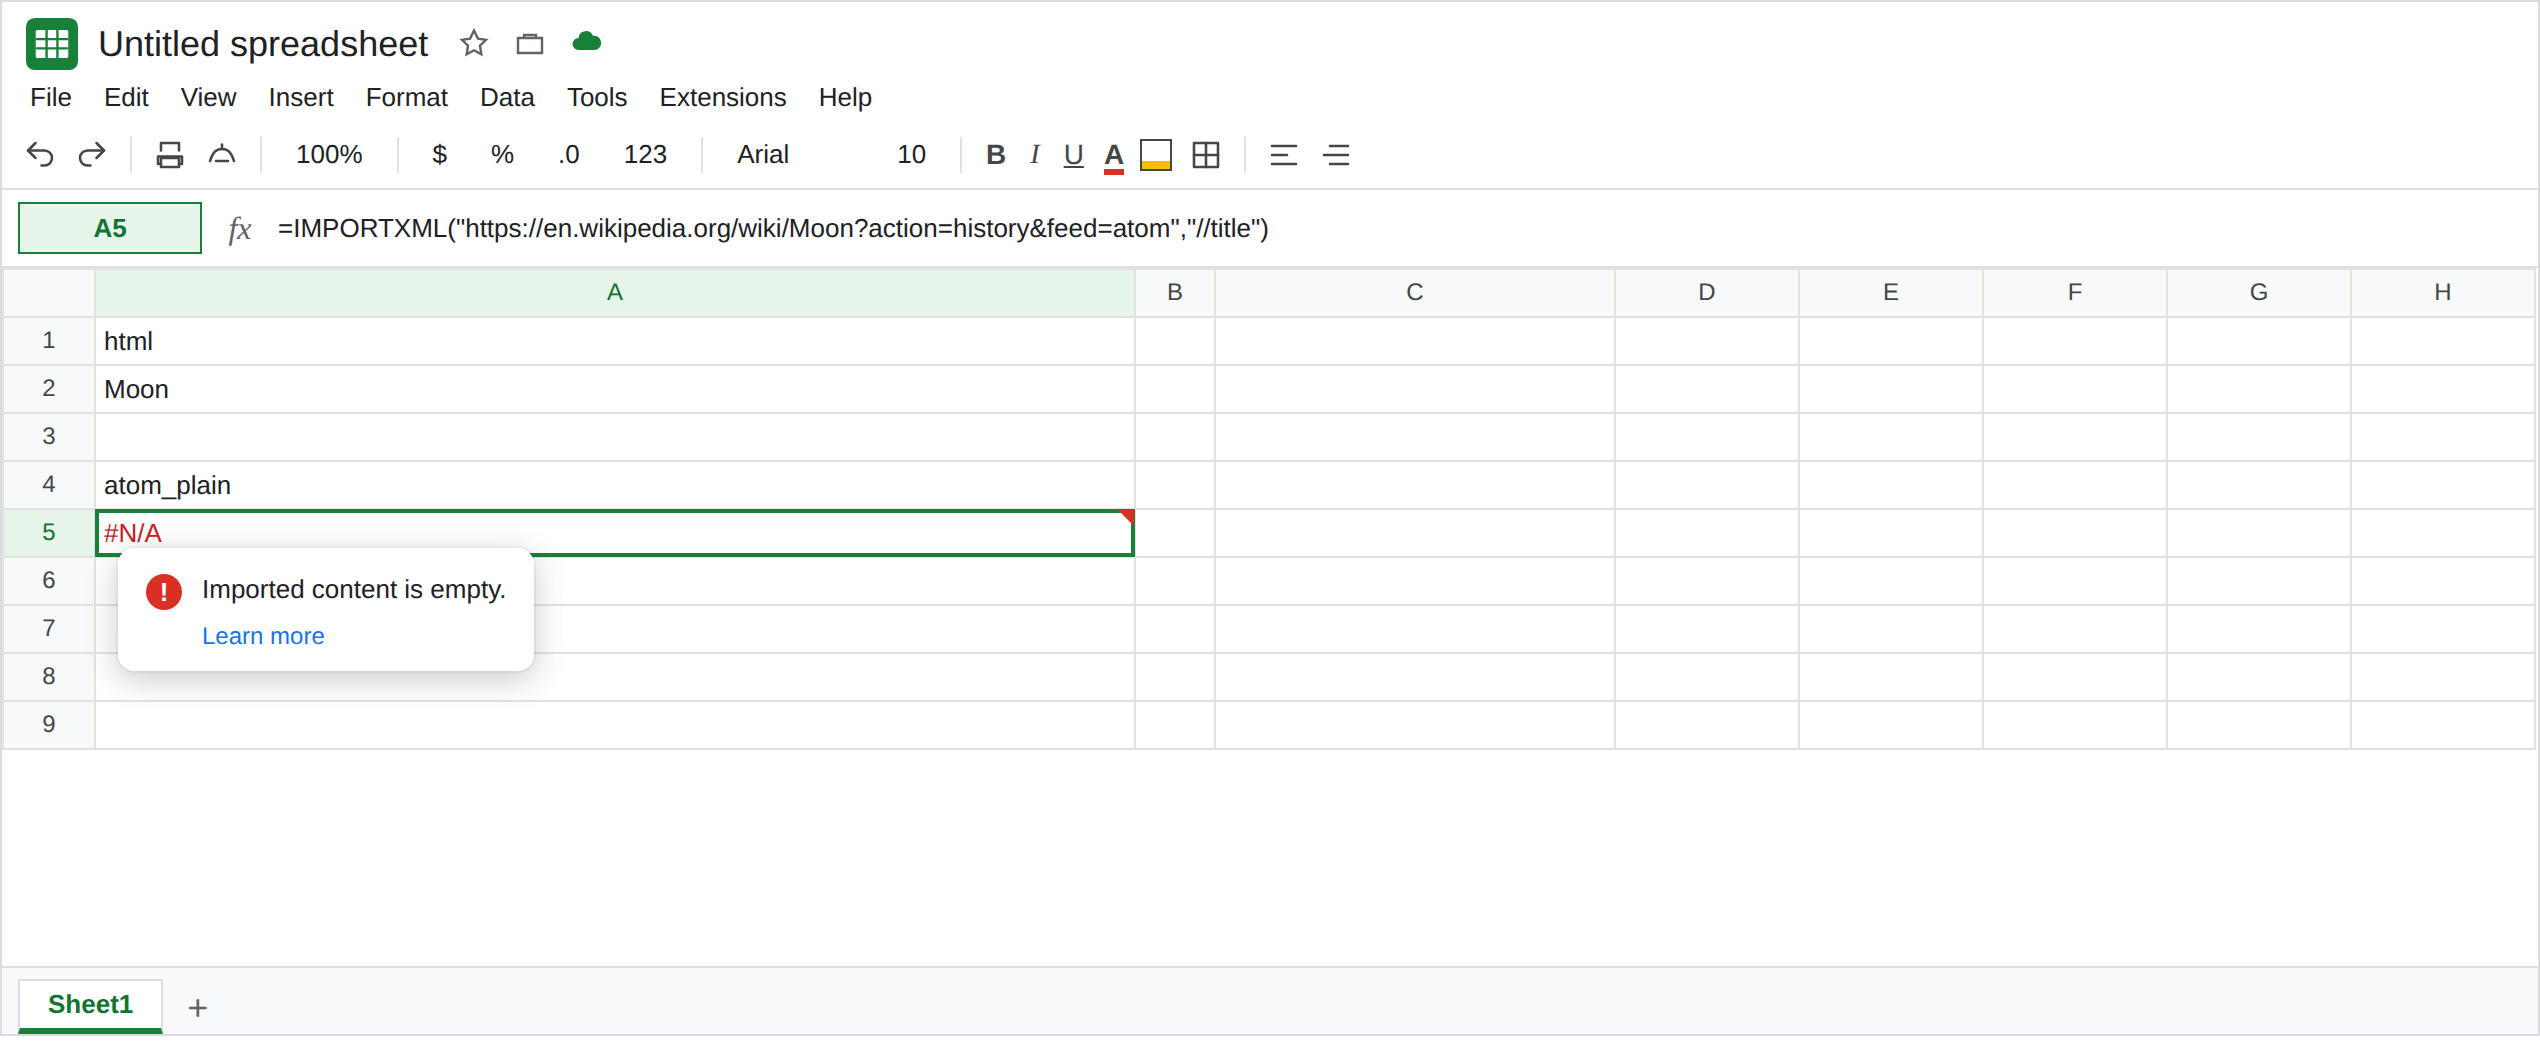Open the Help menu

(845, 97)
